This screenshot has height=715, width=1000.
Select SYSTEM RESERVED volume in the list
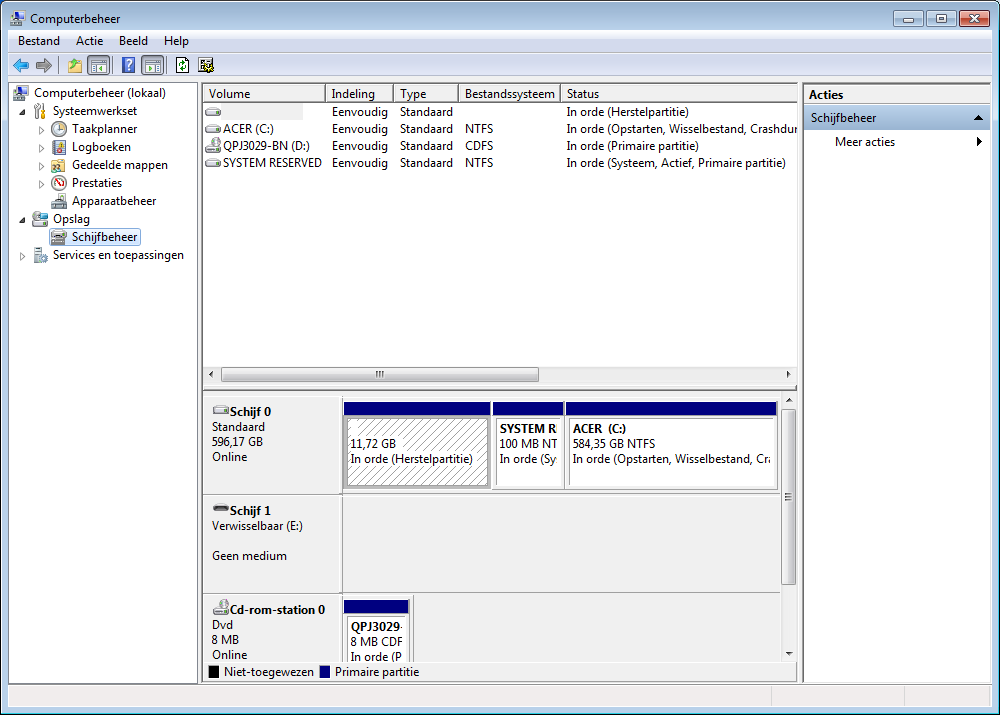pos(271,163)
